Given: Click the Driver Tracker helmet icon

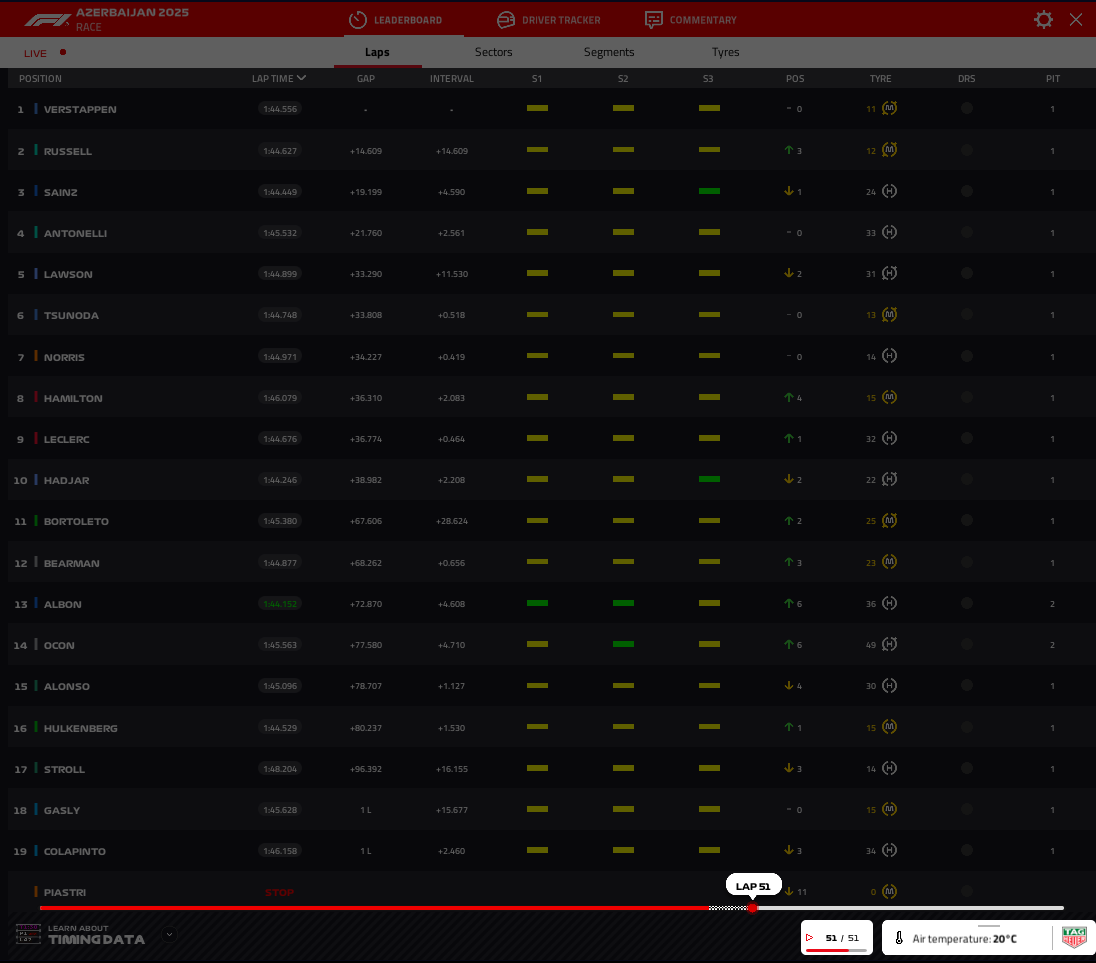Looking at the screenshot, I should point(505,20).
